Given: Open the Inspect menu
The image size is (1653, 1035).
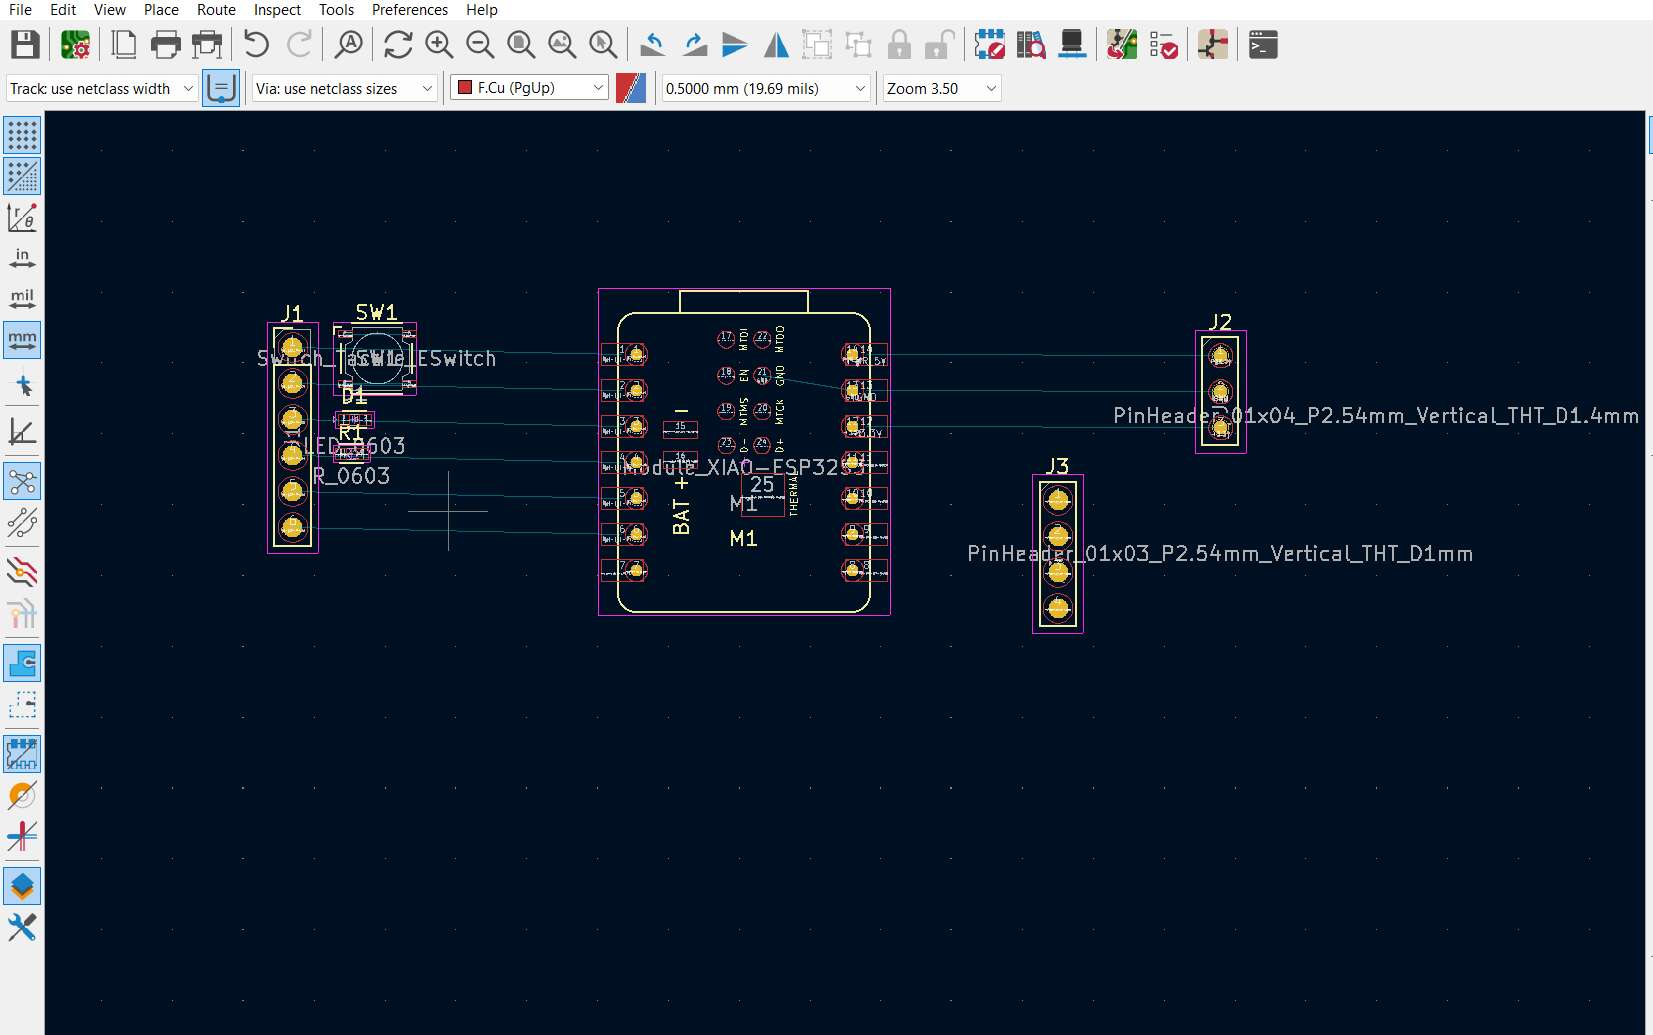Looking at the screenshot, I should tap(276, 10).
